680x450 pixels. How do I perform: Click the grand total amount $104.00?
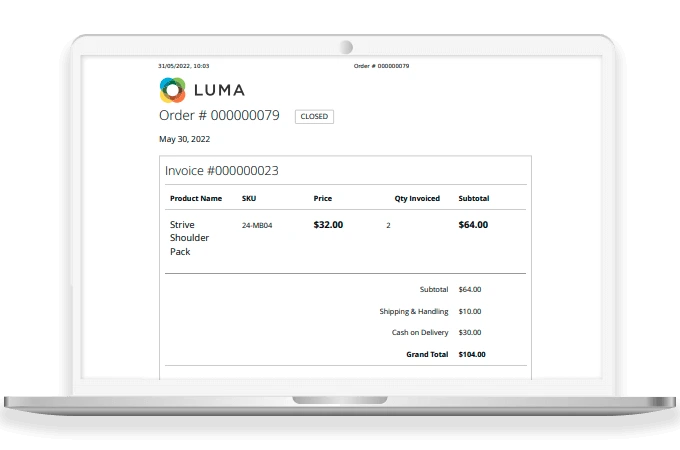(x=472, y=355)
